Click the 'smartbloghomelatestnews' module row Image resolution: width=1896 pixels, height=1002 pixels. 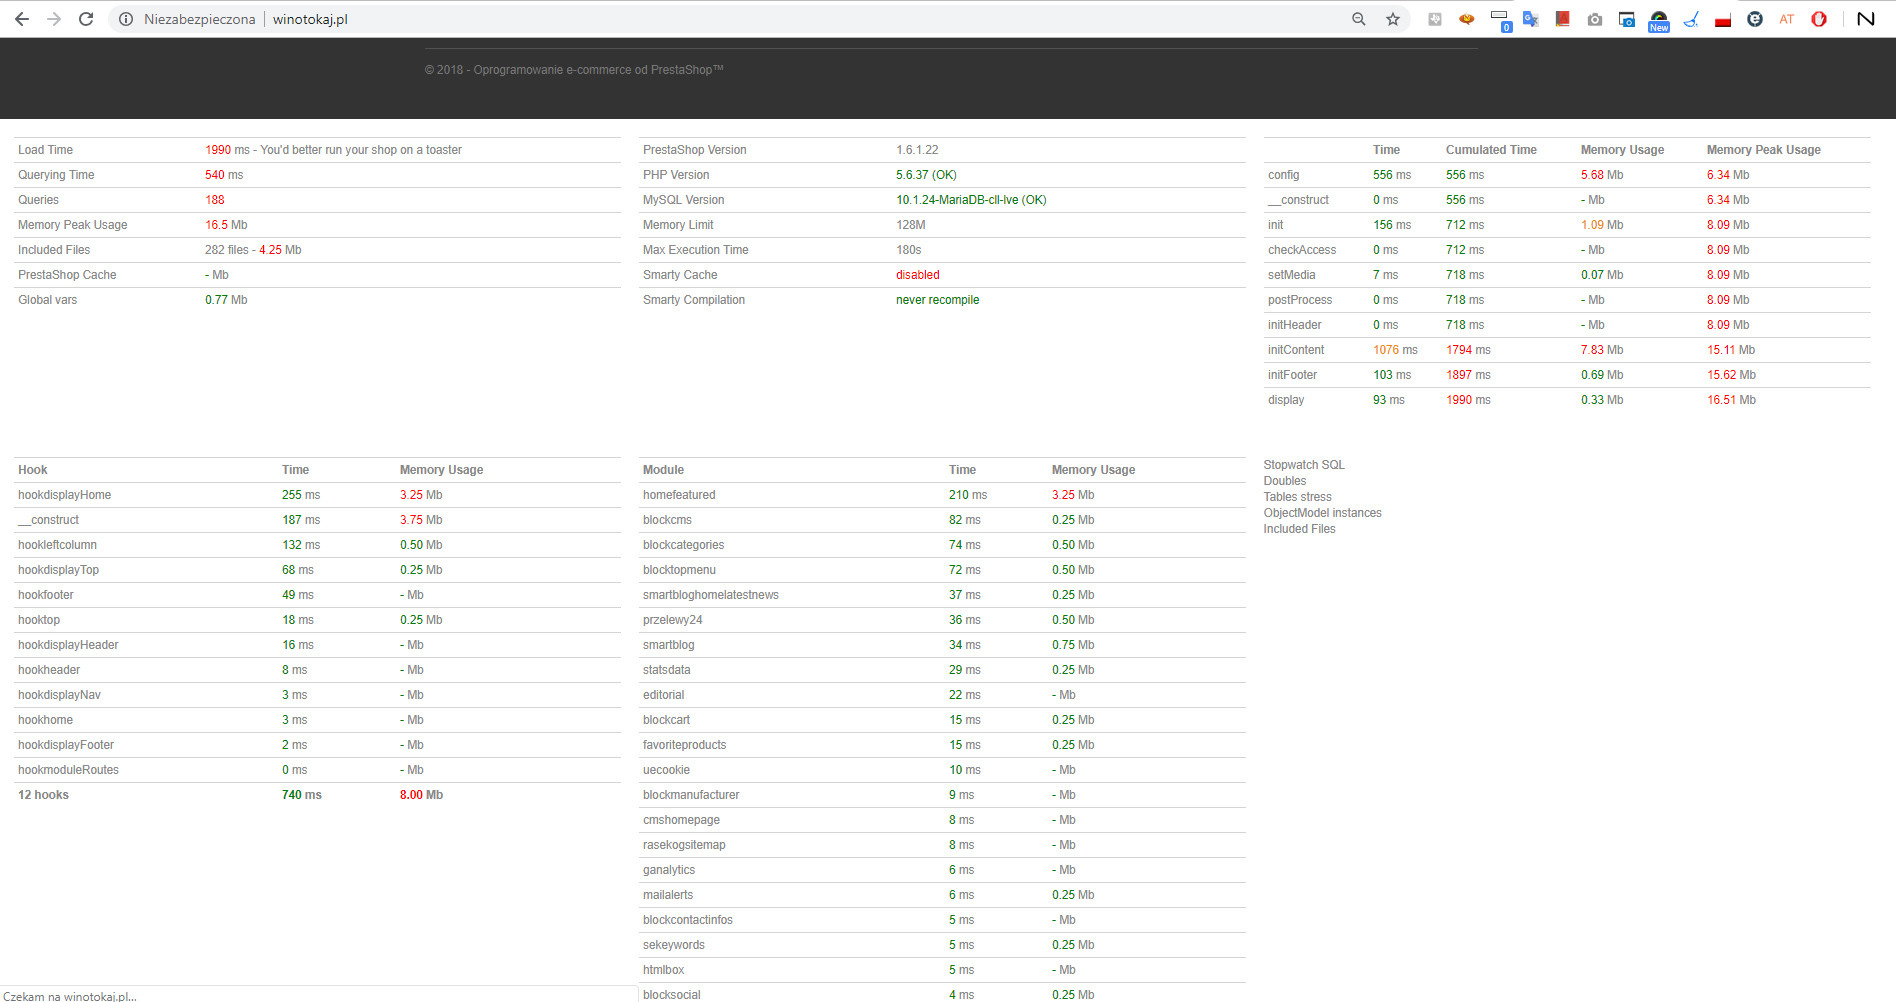tap(942, 595)
